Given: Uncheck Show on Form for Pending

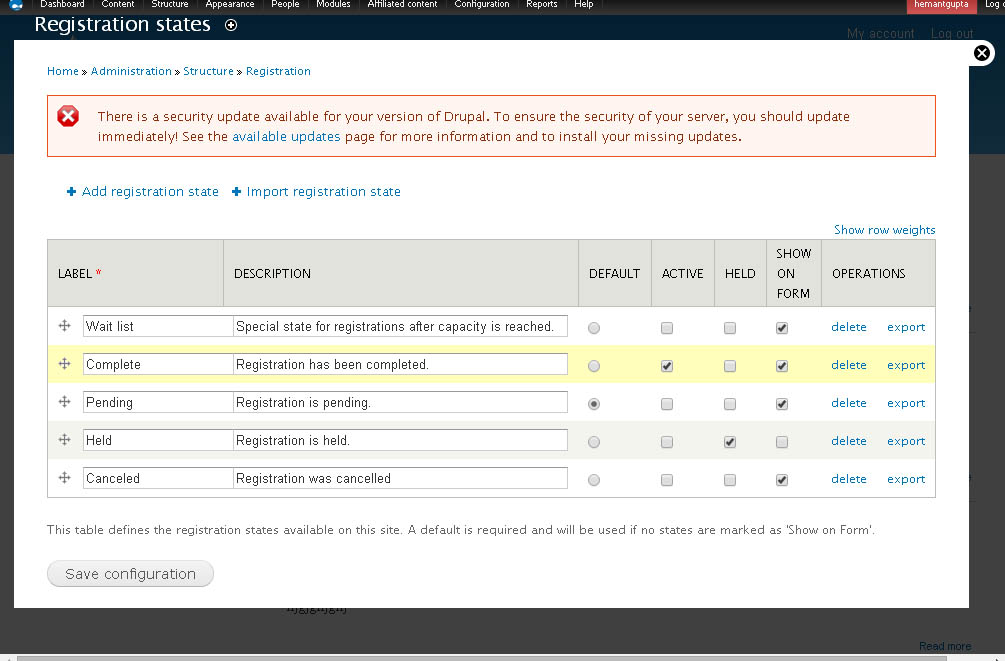Looking at the screenshot, I should [x=782, y=404].
